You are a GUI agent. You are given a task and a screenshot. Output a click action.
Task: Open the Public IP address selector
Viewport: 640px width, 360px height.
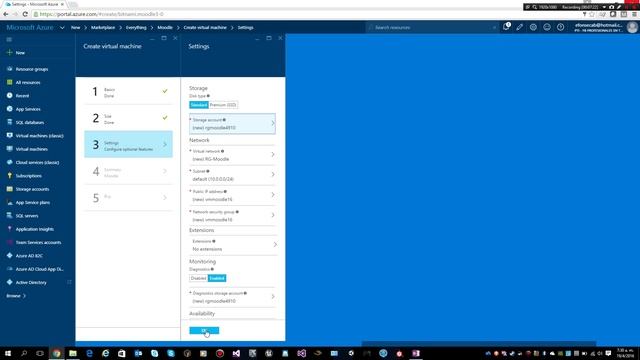(232, 195)
